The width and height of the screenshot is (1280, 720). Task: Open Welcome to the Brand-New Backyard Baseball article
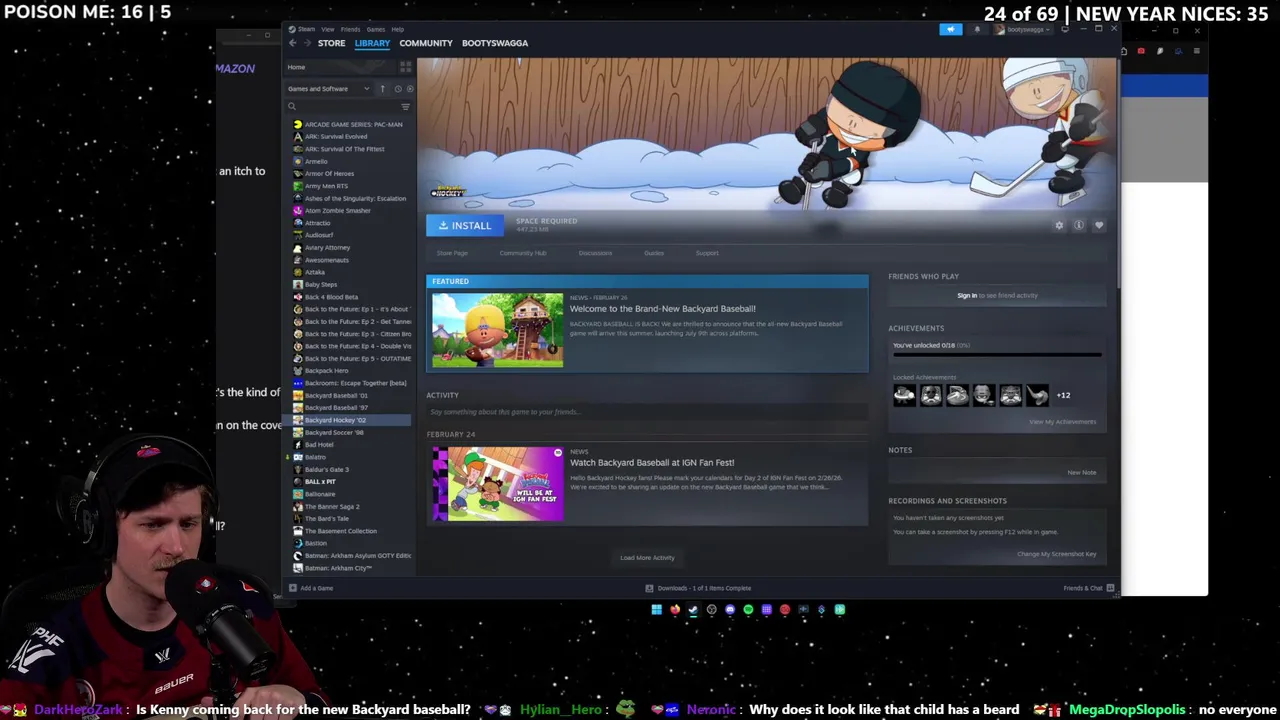click(663, 309)
